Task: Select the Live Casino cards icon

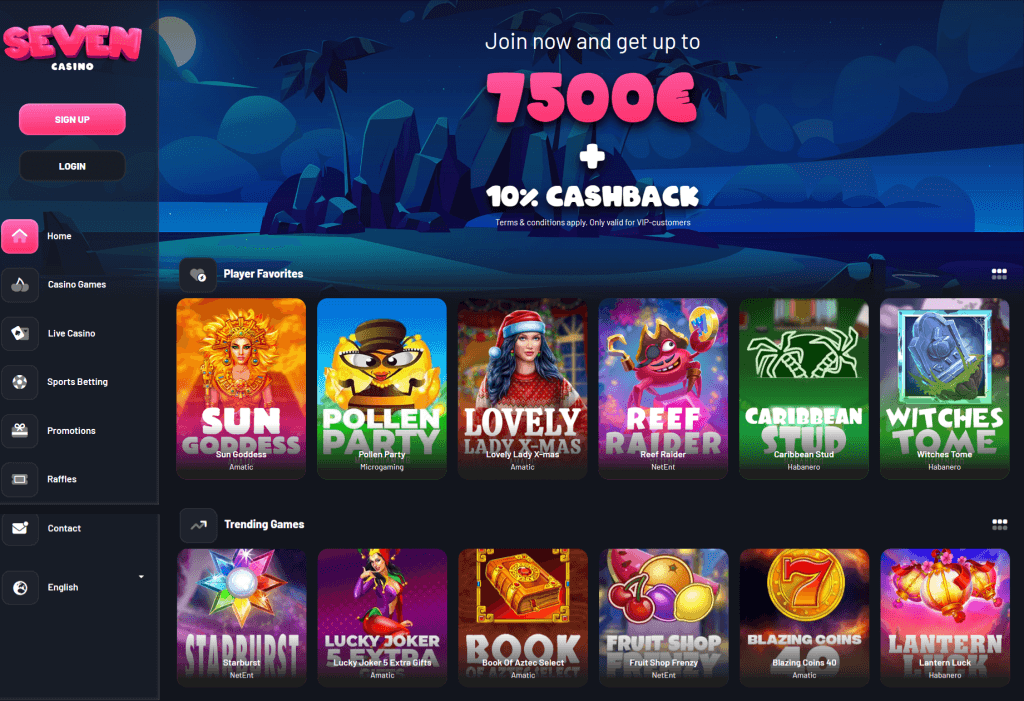Action: pyautogui.click(x=20, y=333)
